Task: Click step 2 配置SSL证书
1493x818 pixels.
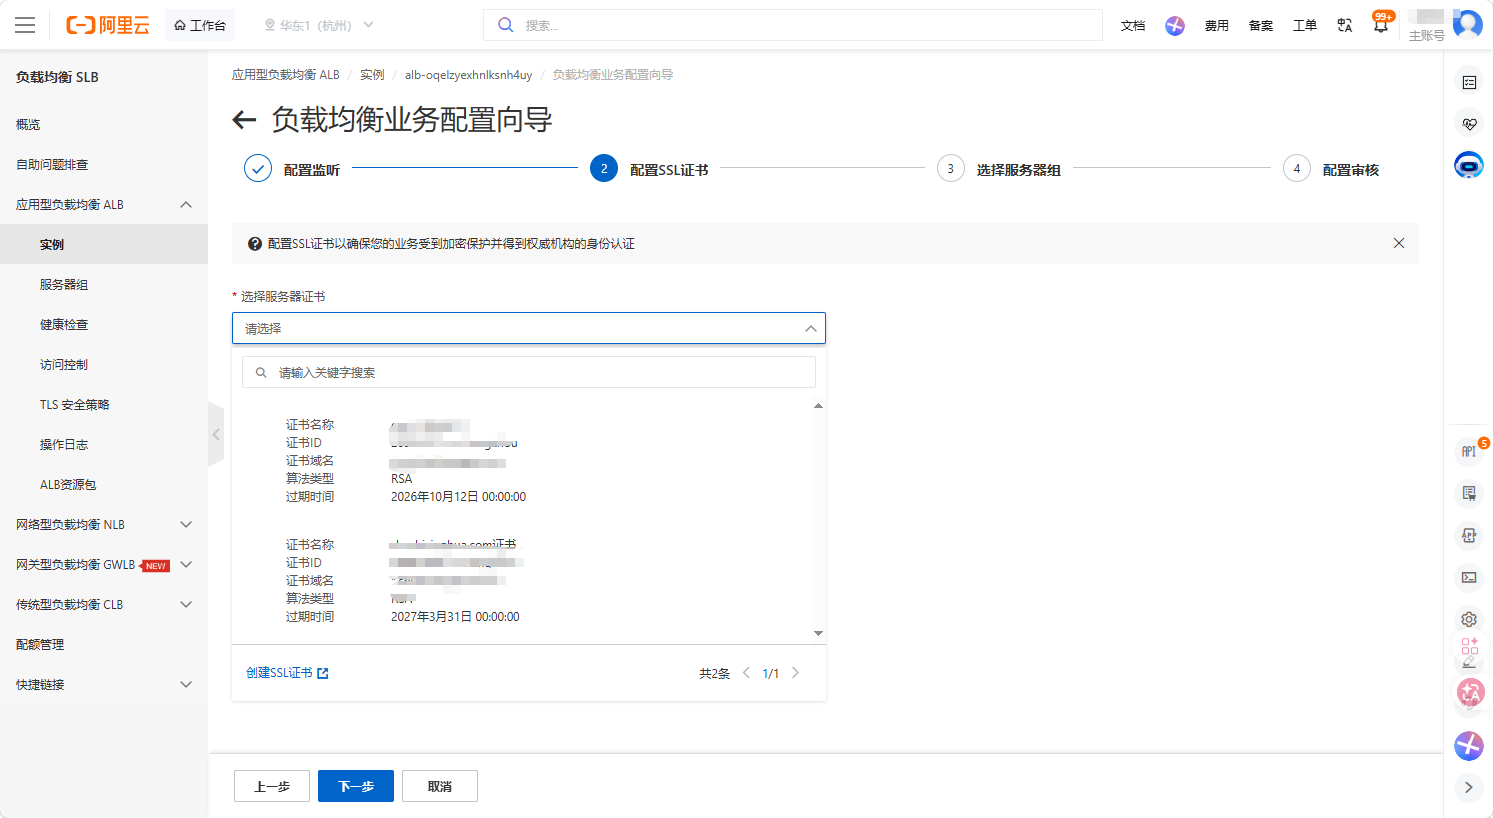Action: tap(649, 169)
